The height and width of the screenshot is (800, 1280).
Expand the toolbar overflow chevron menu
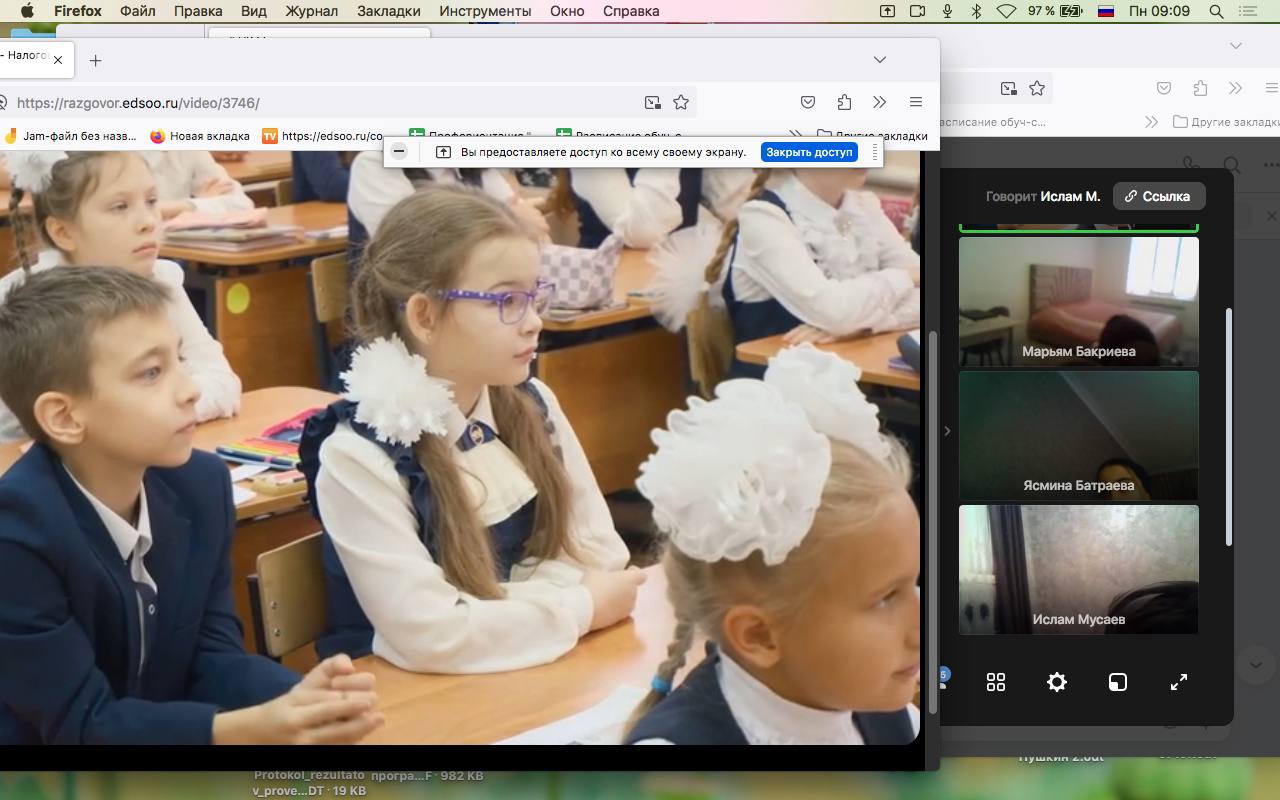coord(879,102)
